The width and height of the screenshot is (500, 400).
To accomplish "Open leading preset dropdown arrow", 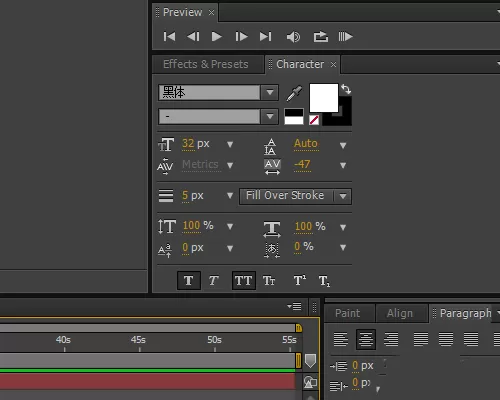I will [x=343, y=145].
